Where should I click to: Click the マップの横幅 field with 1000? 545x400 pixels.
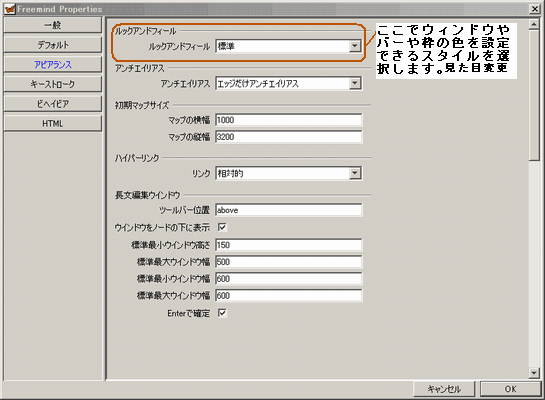click(288, 120)
